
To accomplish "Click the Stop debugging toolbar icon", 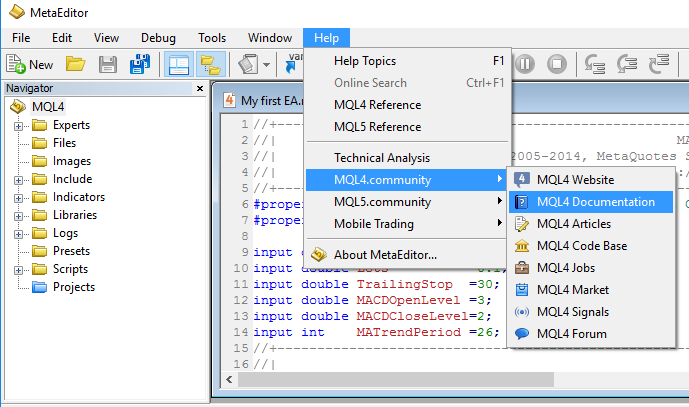I will 557,64.
